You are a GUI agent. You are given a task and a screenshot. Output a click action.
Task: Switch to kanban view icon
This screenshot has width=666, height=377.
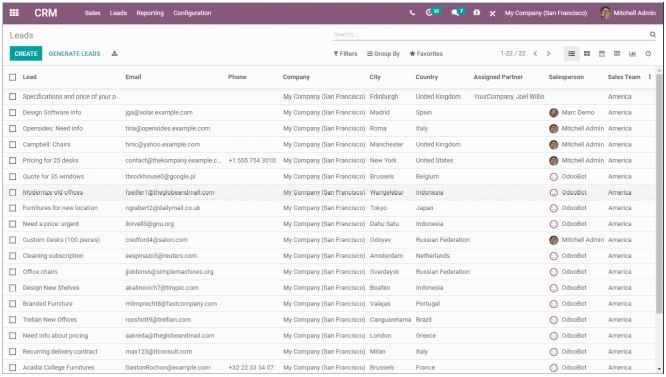[x=587, y=53]
